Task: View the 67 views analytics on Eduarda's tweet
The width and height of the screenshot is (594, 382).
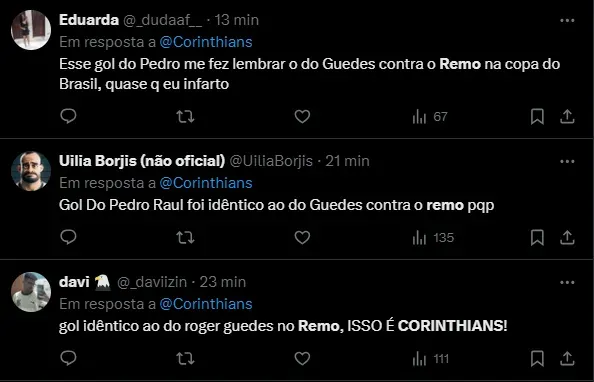Action: pos(430,117)
